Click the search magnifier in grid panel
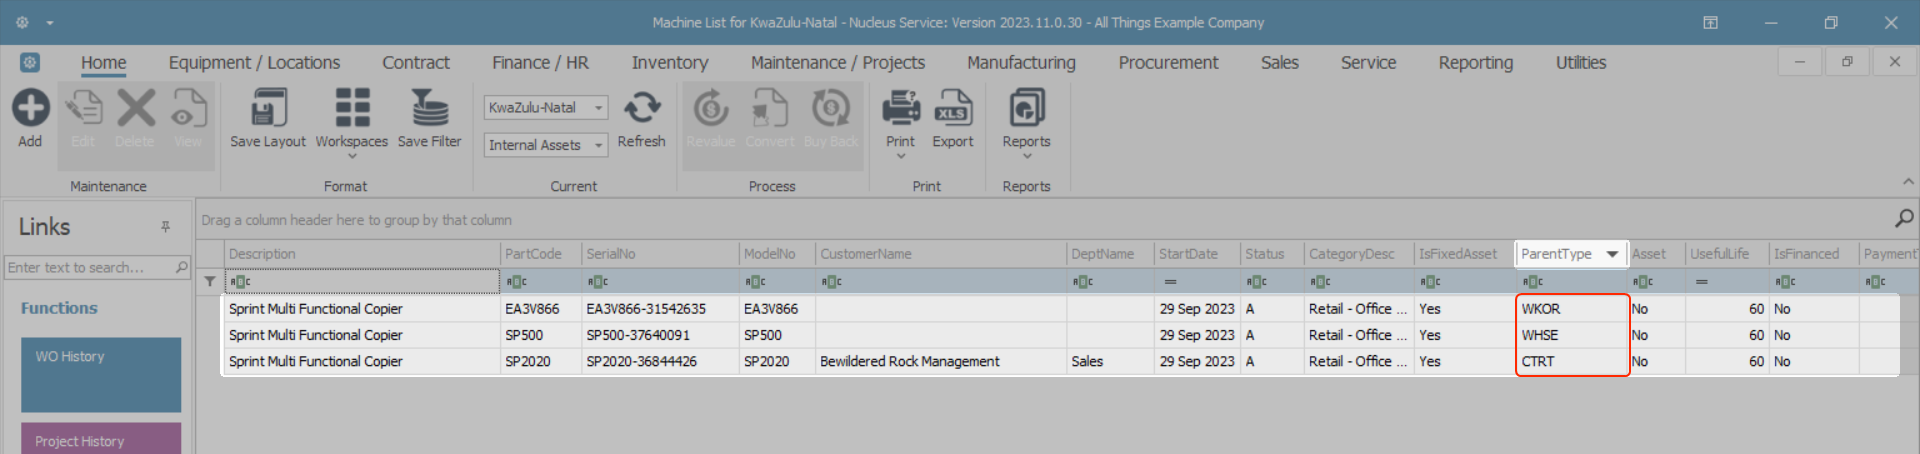The height and width of the screenshot is (454, 1920). tap(1904, 218)
